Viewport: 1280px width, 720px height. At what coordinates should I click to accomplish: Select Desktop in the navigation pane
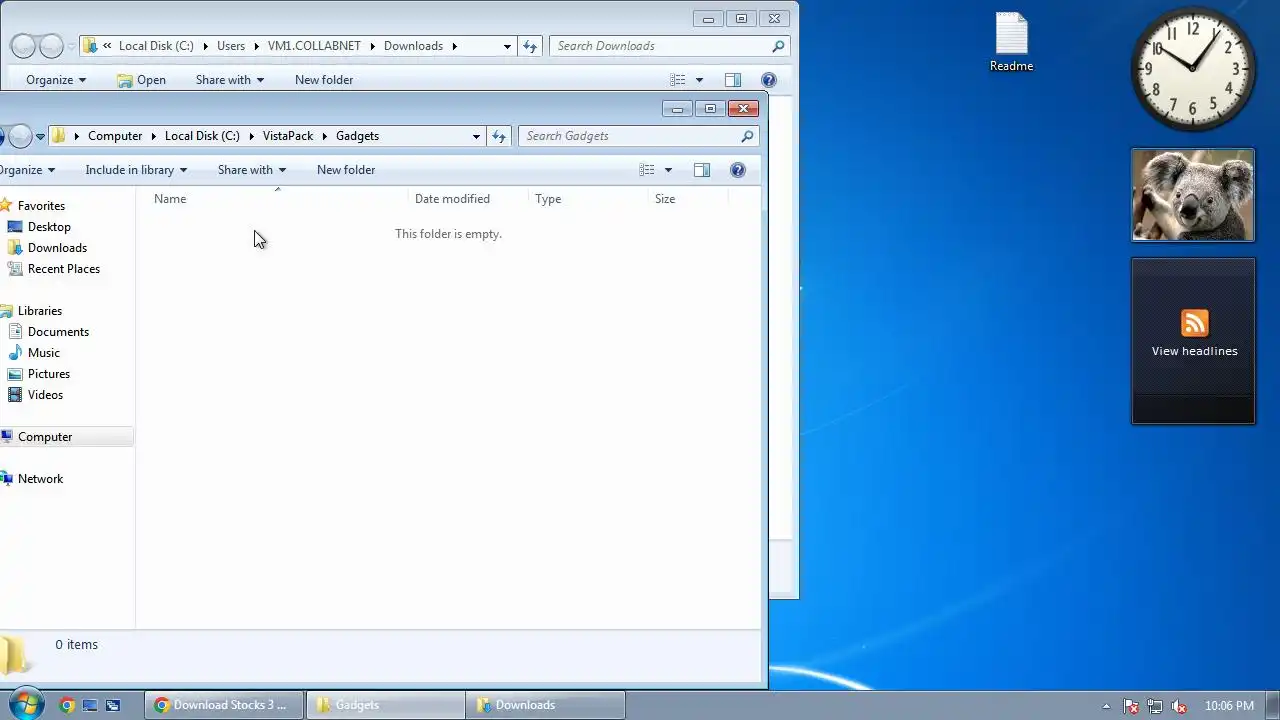49,227
